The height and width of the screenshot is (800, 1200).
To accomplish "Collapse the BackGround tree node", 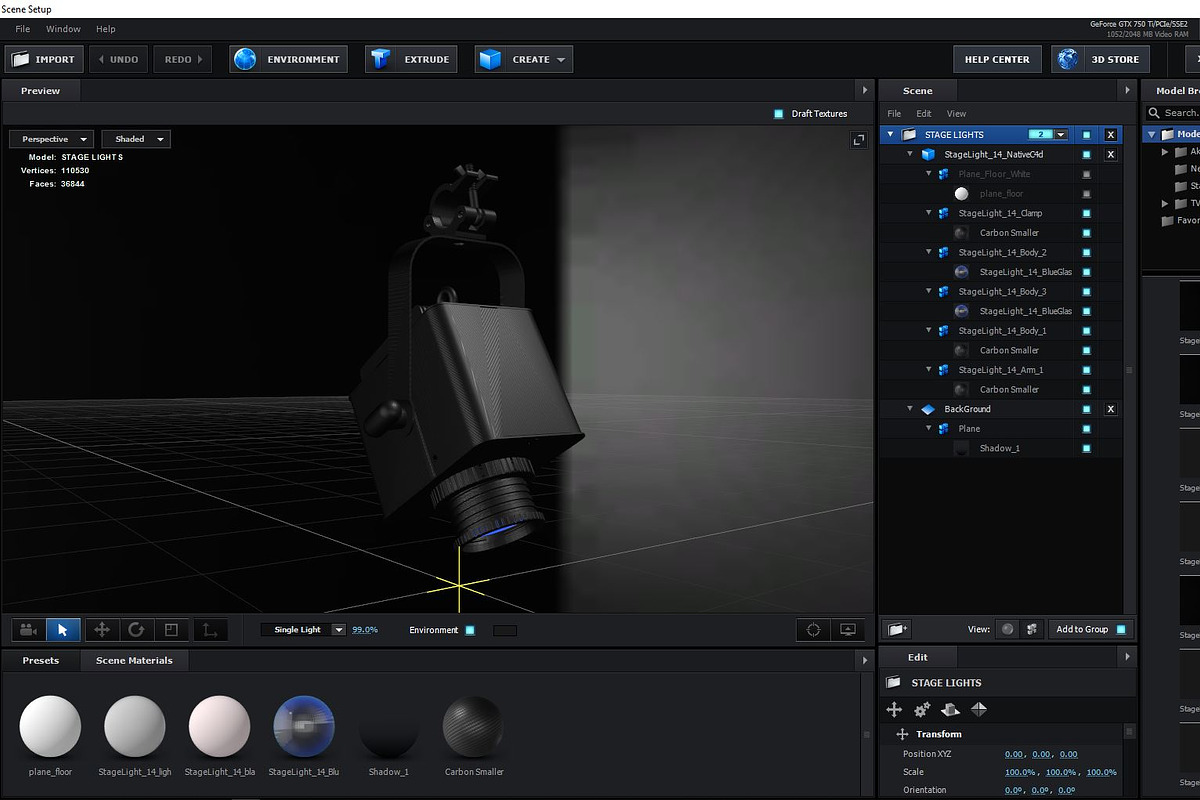I will coord(910,409).
